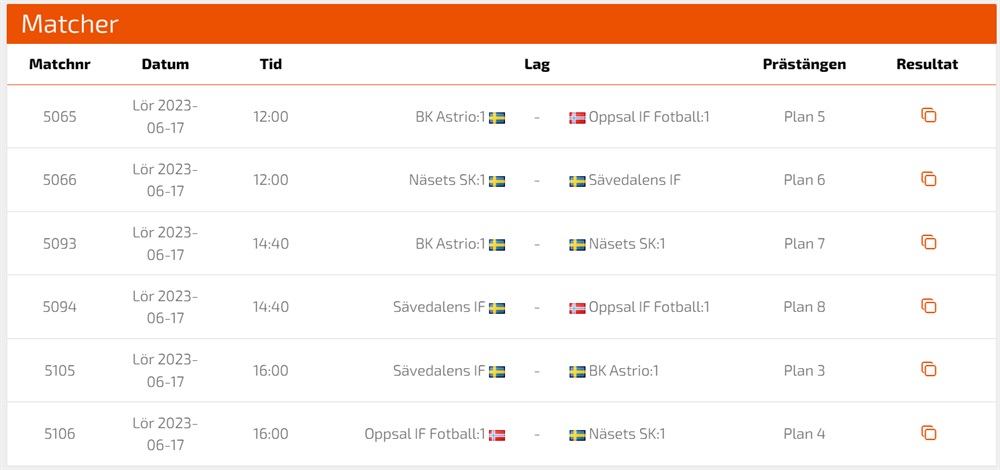Click match number 5106
Image resolution: width=1000 pixels, height=470 pixels.
tap(60, 434)
